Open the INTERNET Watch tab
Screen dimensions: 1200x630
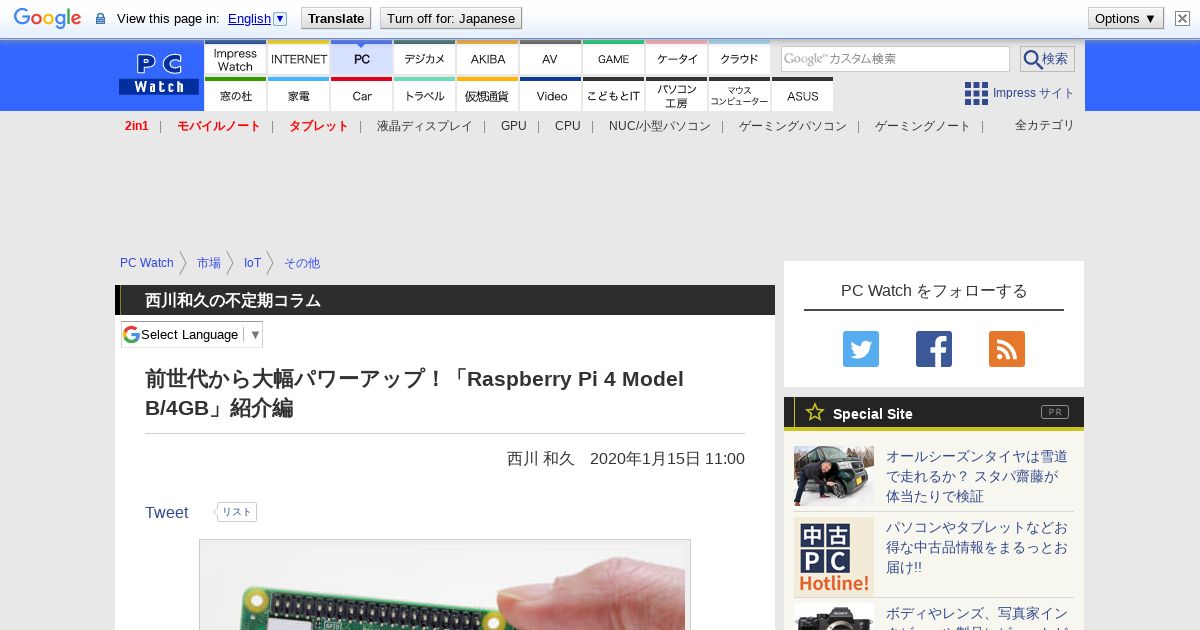click(x=299, y=59)
